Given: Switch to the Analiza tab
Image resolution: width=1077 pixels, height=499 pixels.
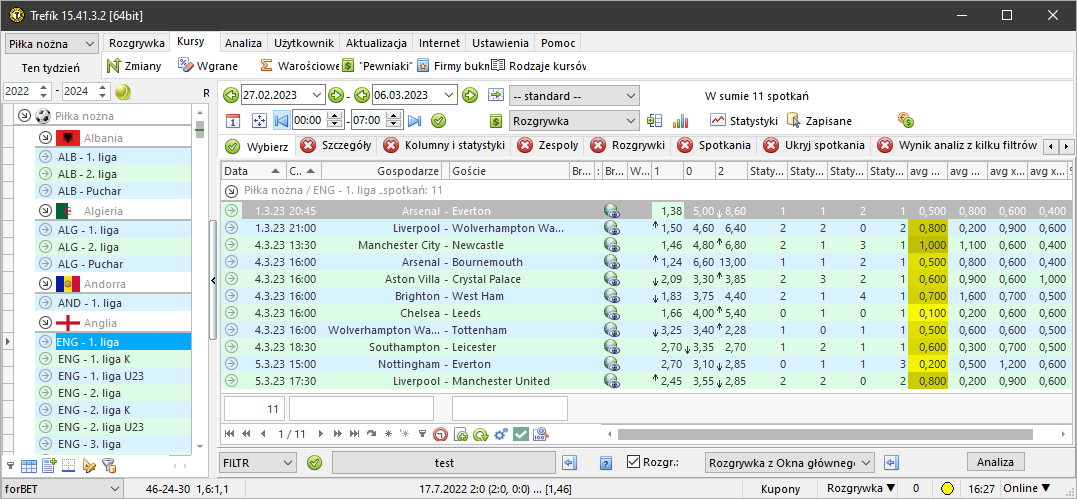Looking at the screenshot, I should coord(243,44).
